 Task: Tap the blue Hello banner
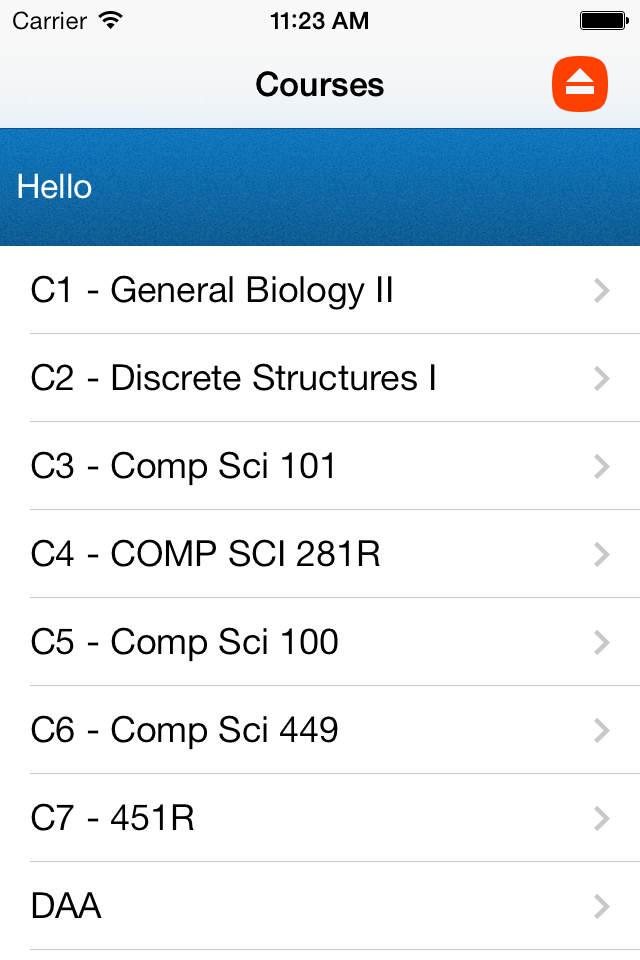point(320,187)
